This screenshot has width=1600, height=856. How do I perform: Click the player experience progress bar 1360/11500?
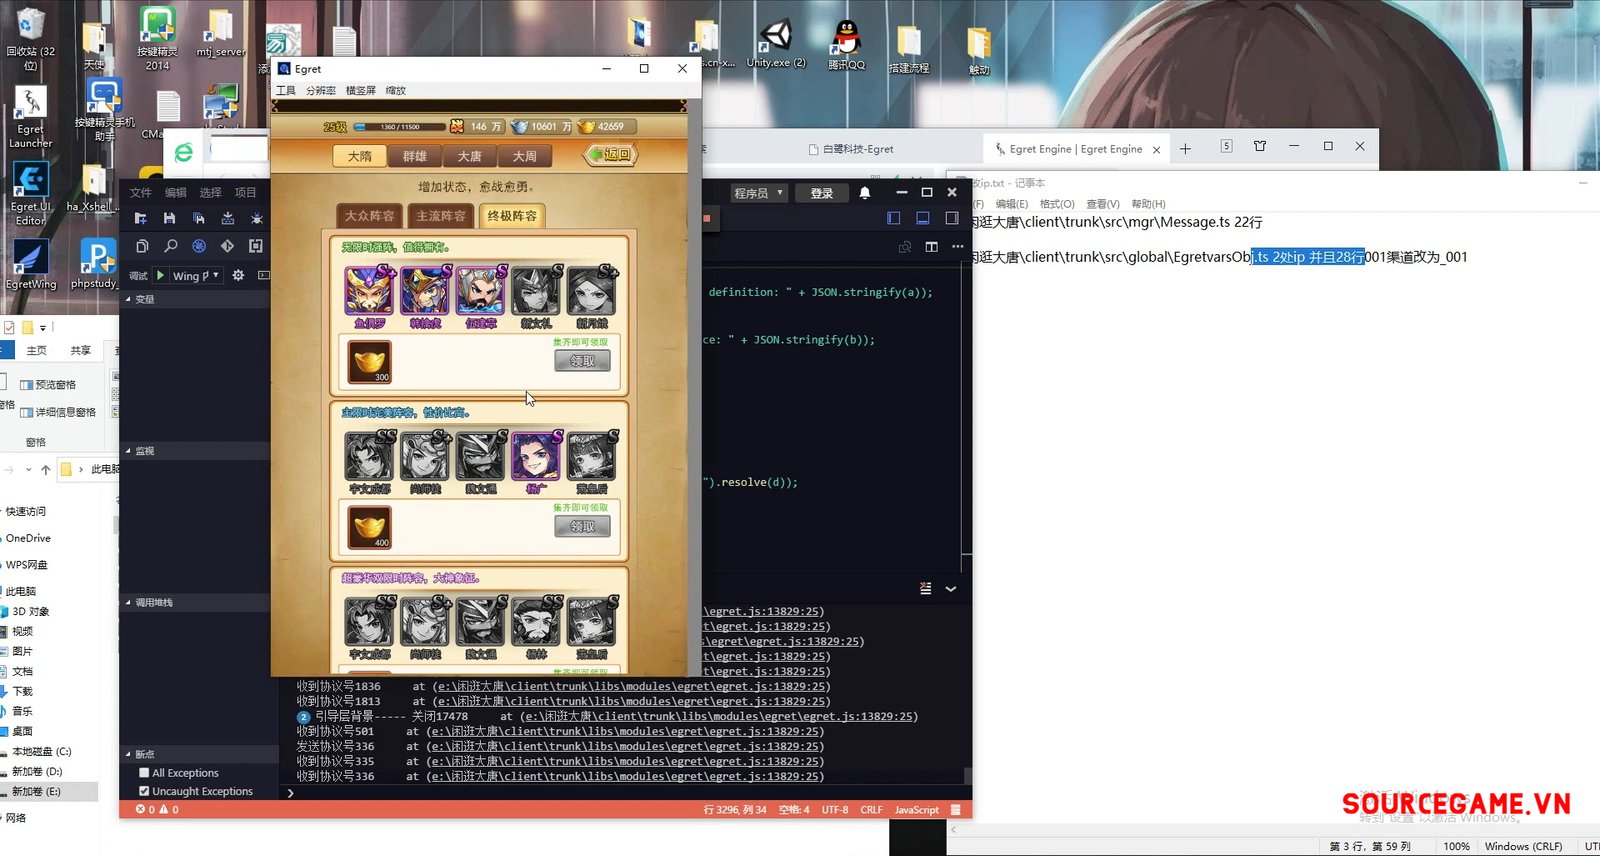400,127
